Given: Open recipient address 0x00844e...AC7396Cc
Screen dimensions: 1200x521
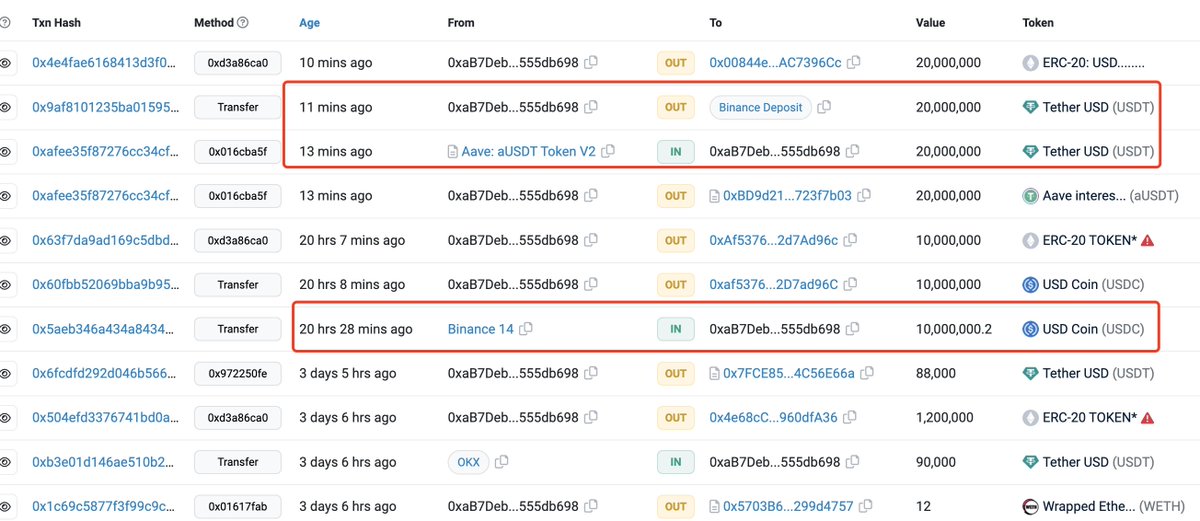Looking at the screenshot, I should click(777, 62).
